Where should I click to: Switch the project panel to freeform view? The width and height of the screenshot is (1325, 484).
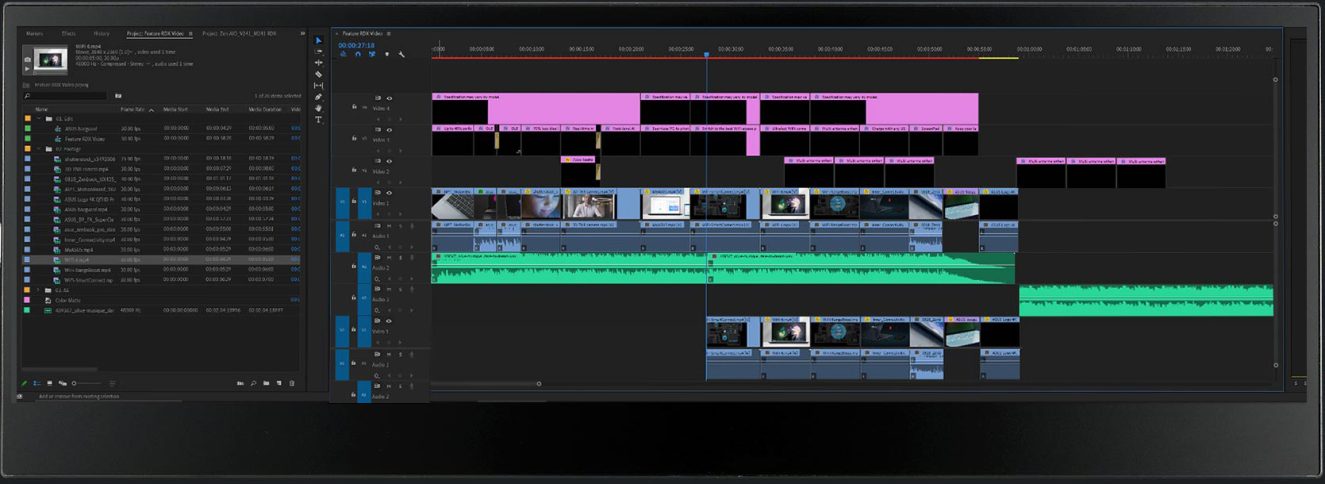62,383
